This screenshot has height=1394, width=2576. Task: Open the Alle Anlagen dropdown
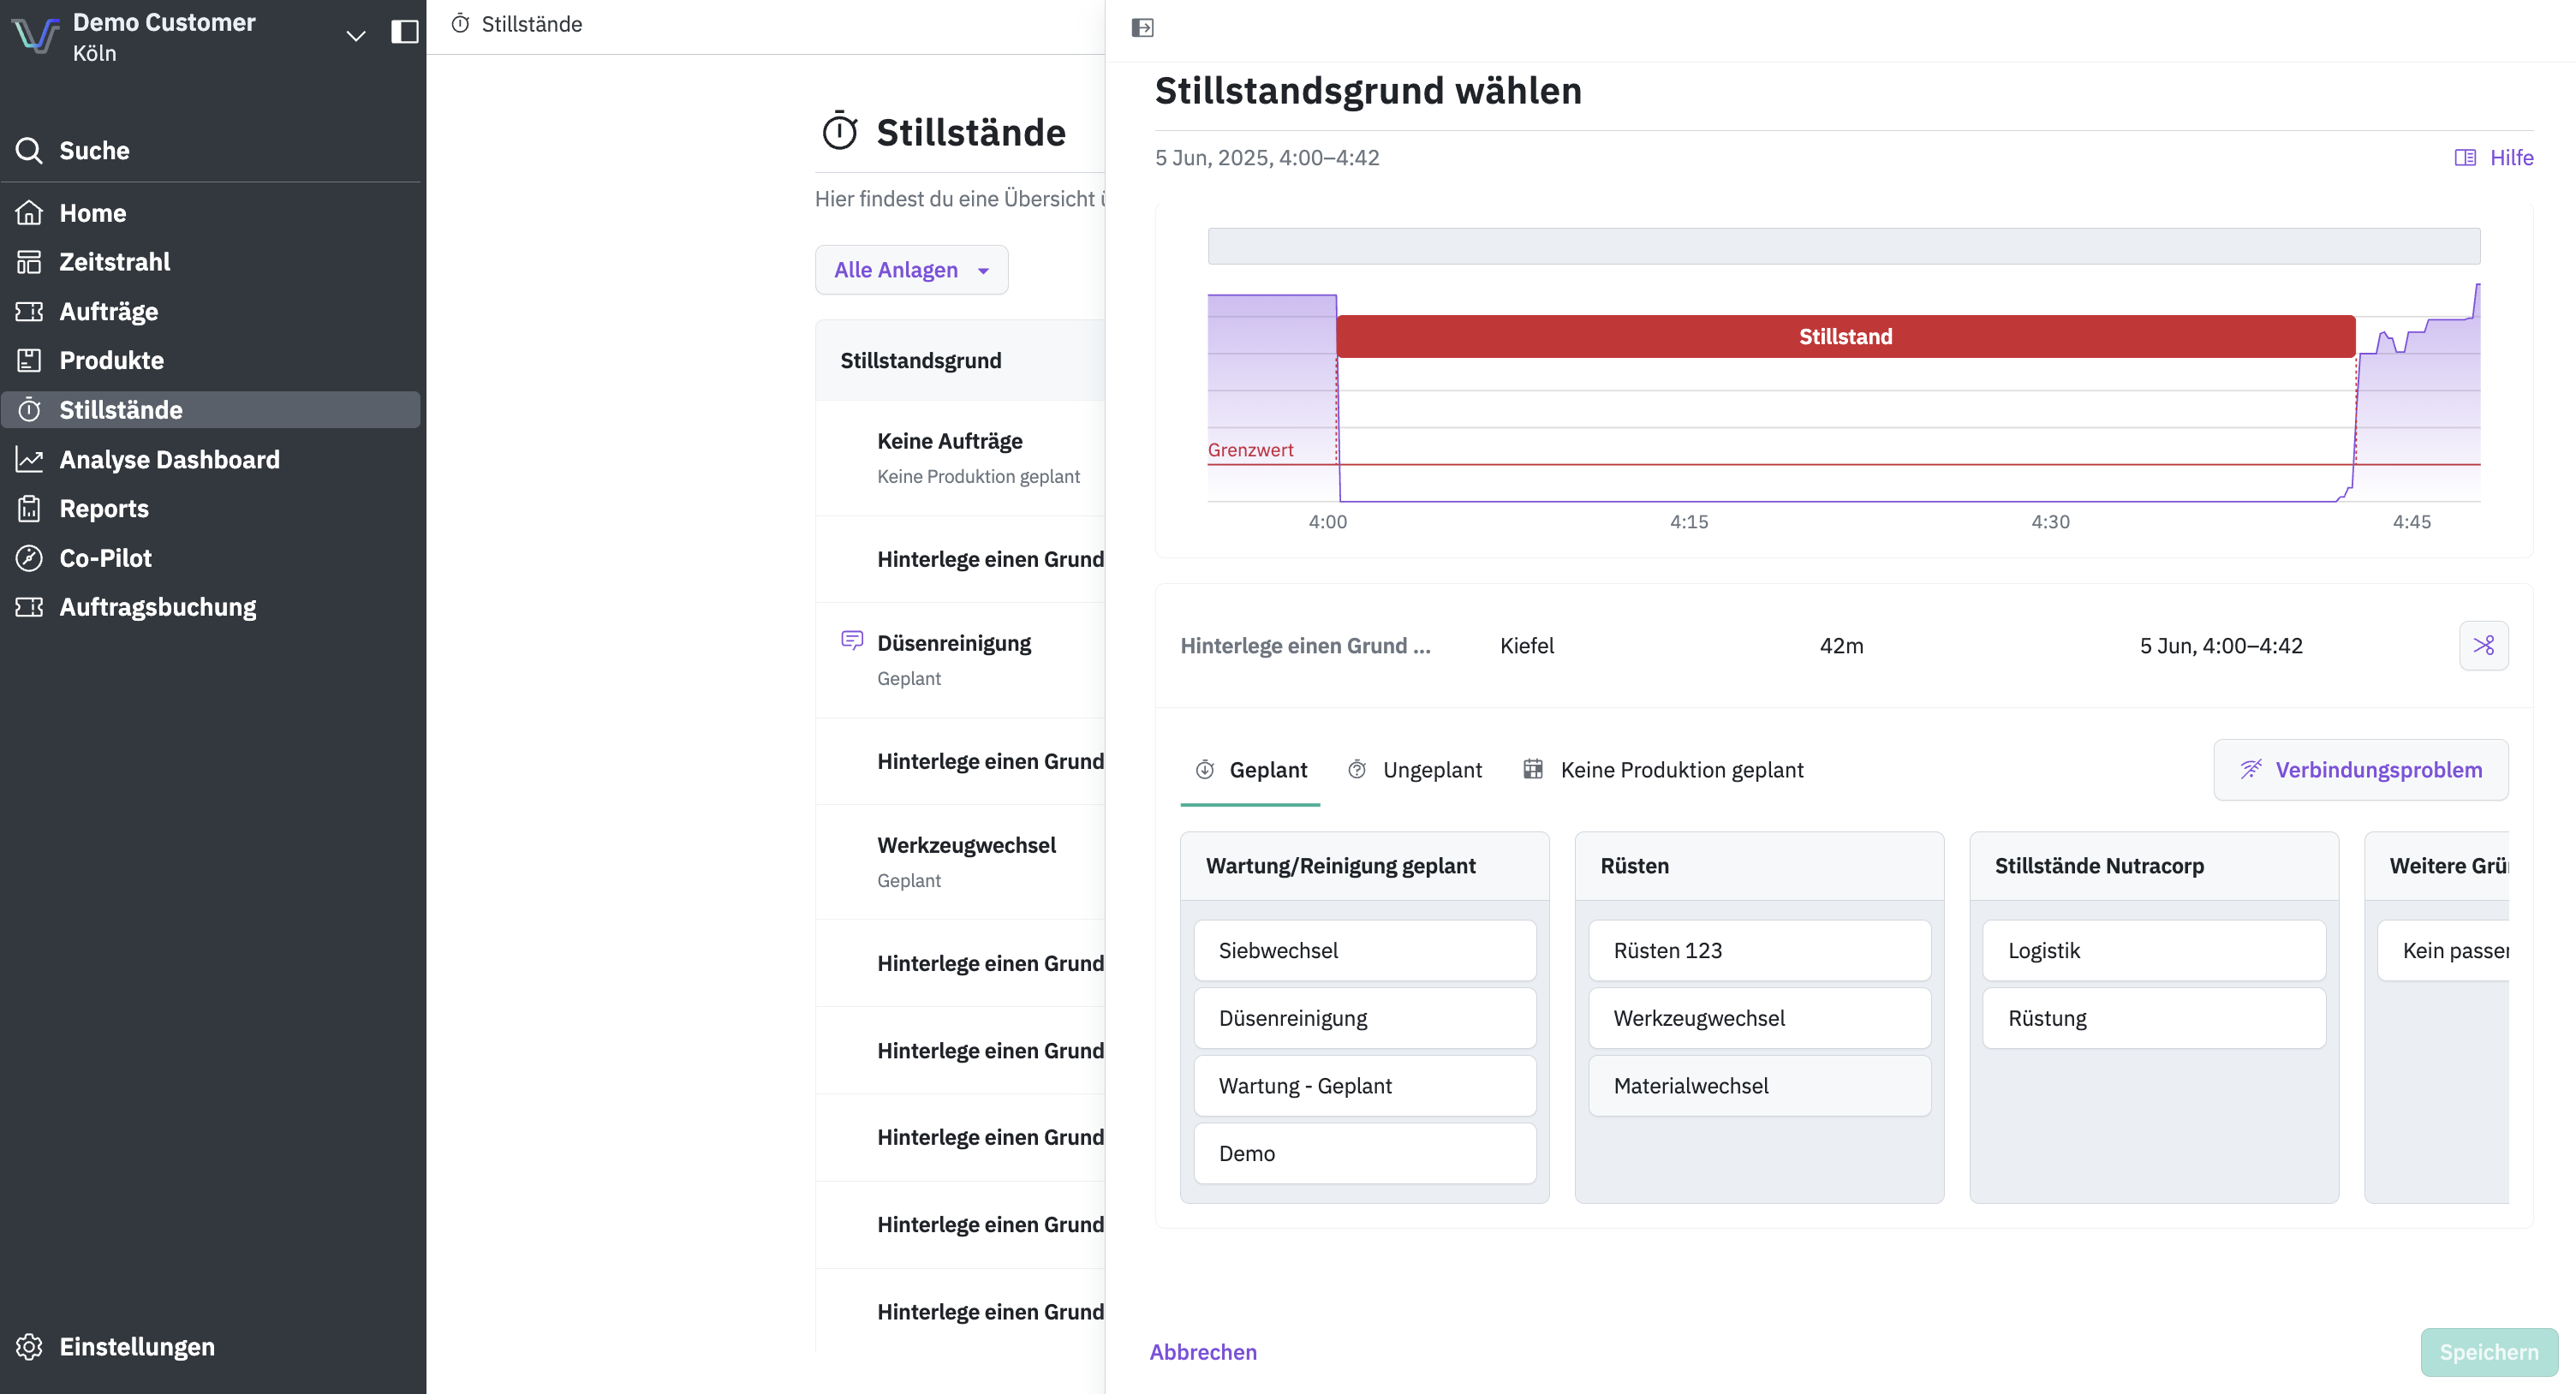click(x=911, y=270)
